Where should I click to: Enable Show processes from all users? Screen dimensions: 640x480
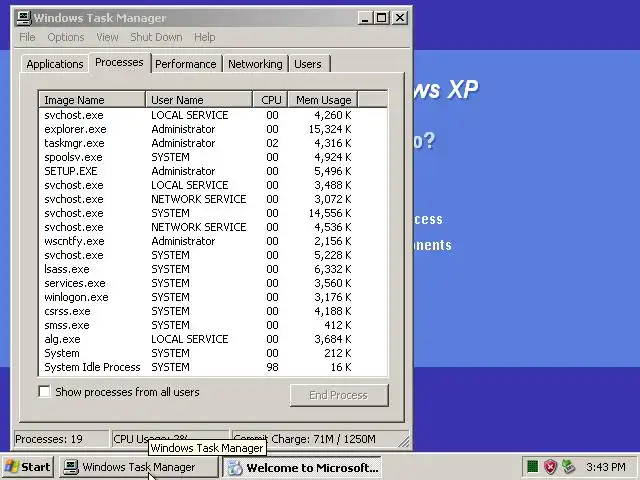44,391
